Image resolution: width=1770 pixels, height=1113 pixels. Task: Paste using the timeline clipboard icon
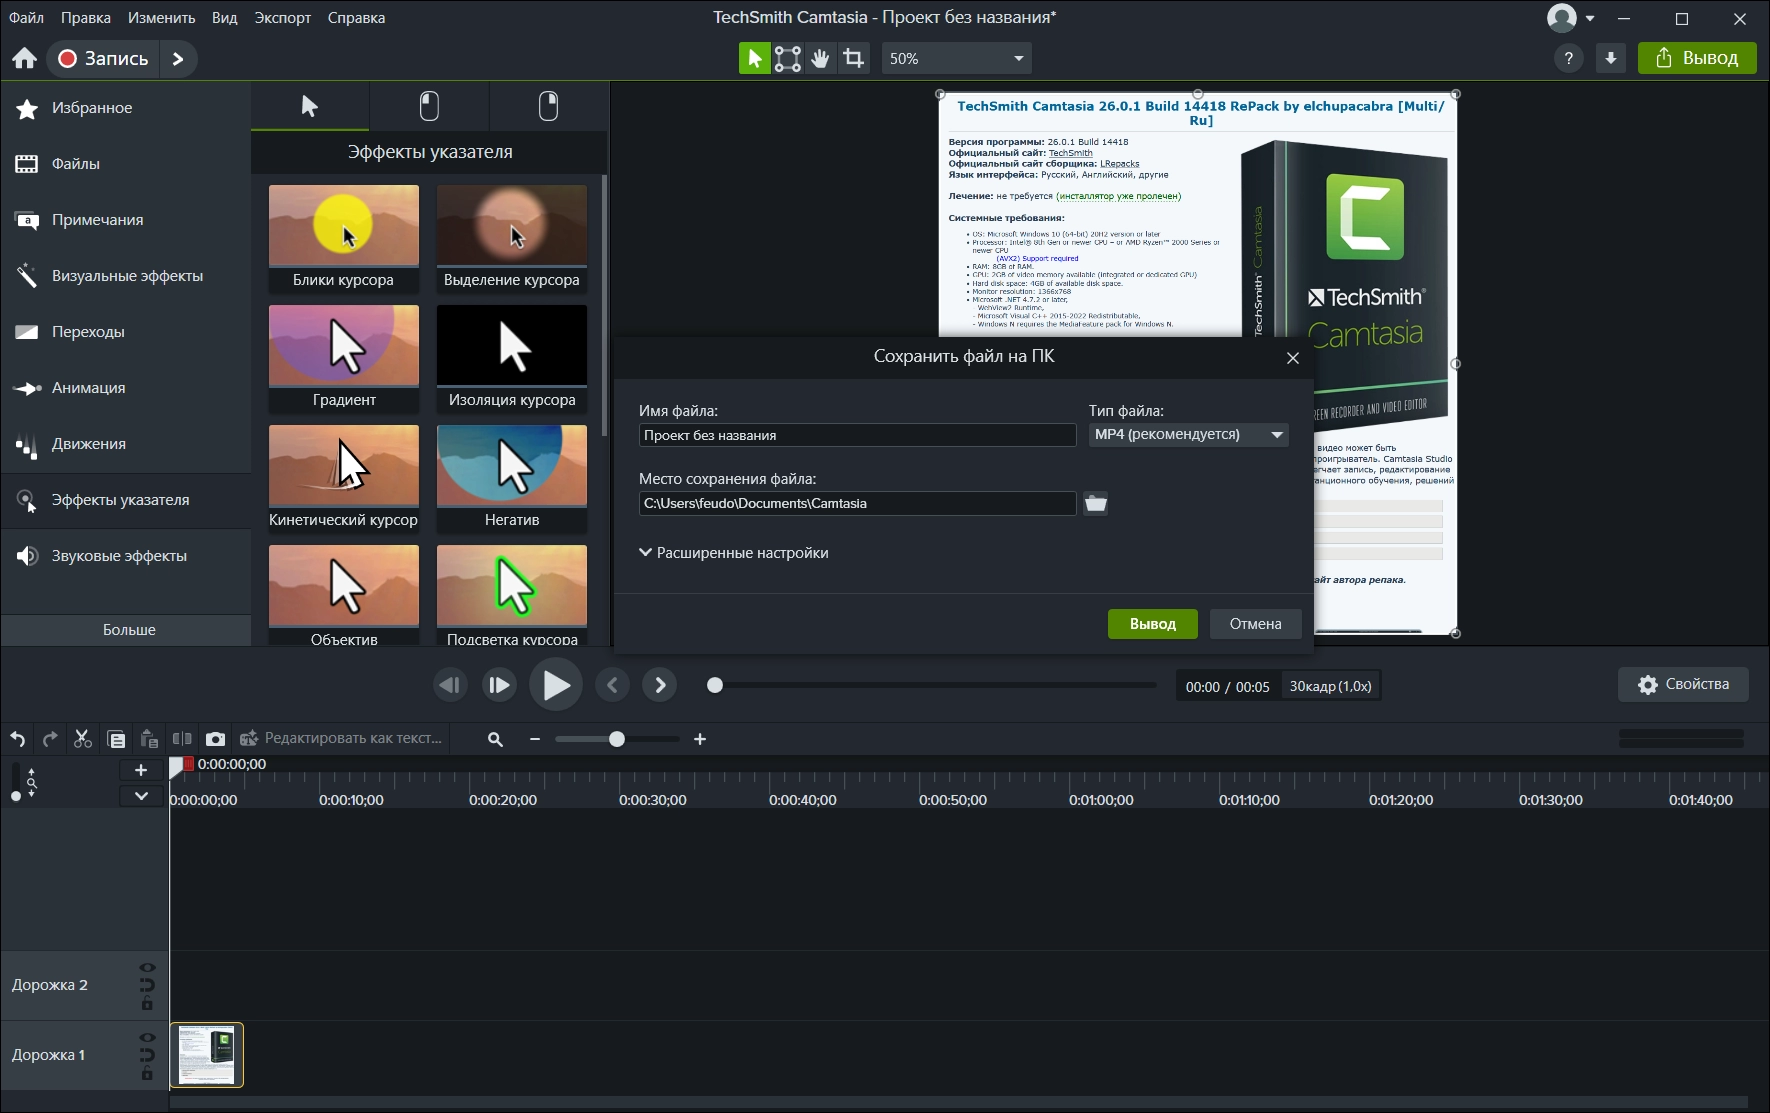(x=149, y=739)
